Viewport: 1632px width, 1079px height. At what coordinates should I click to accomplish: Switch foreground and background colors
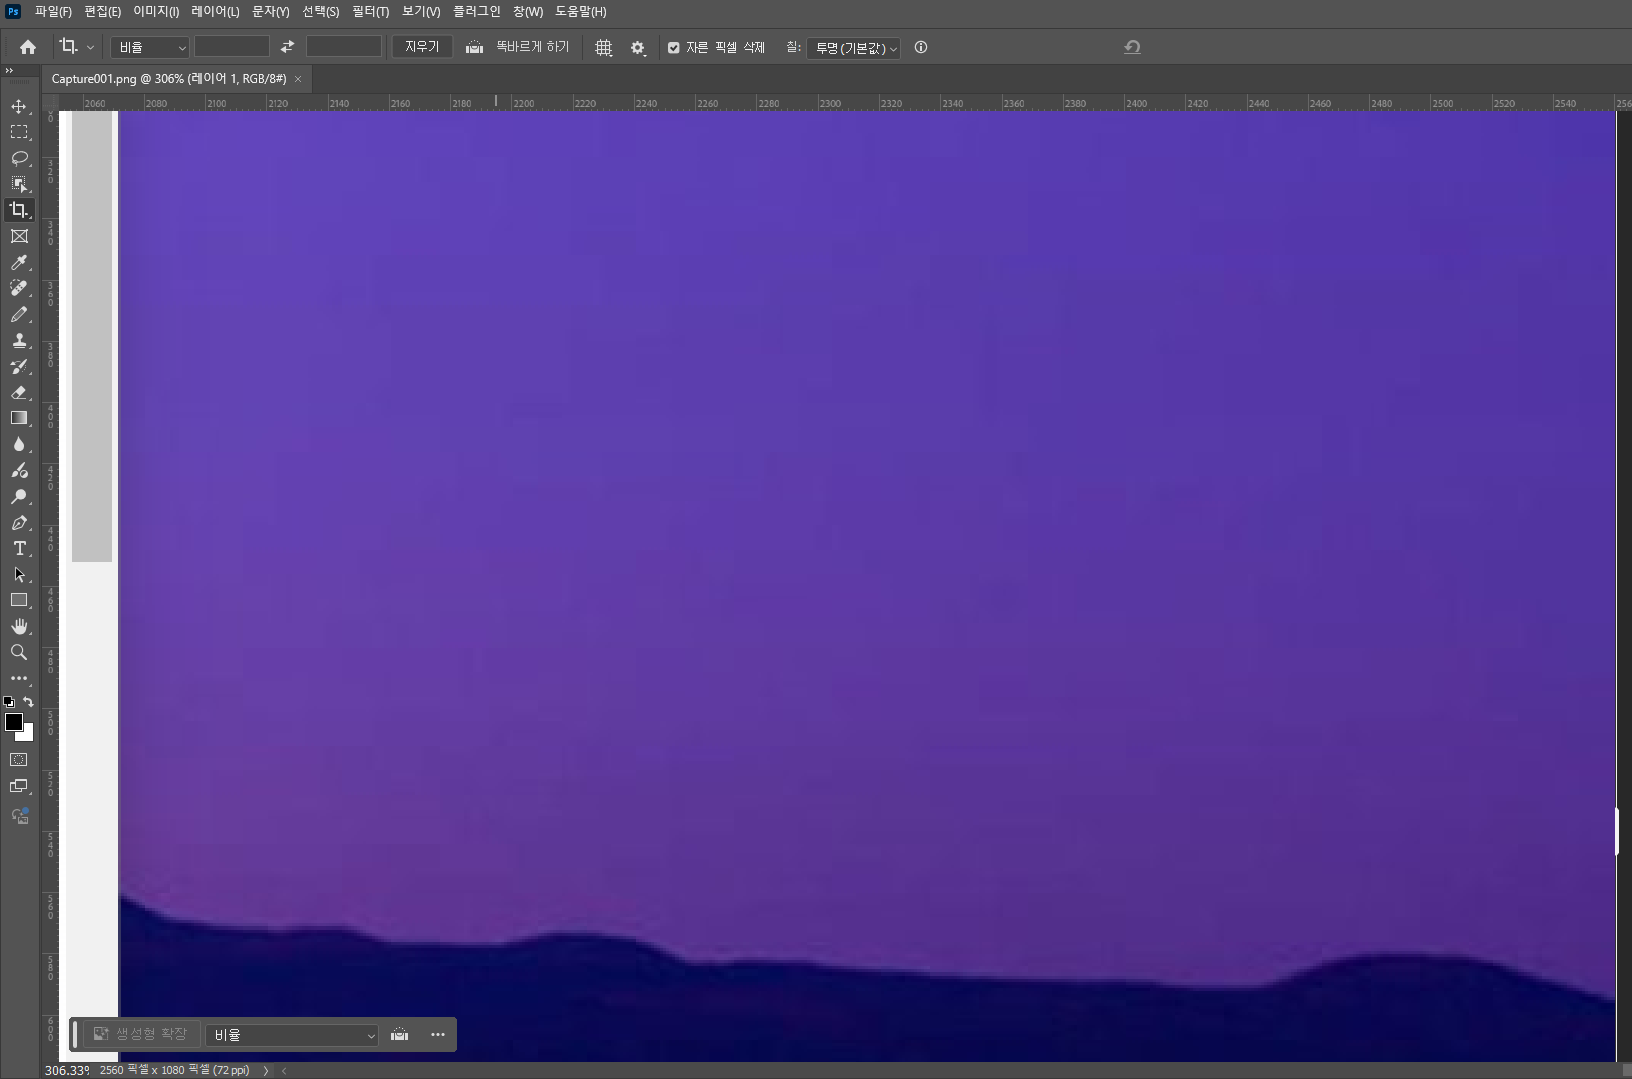(x=28, y=702)
